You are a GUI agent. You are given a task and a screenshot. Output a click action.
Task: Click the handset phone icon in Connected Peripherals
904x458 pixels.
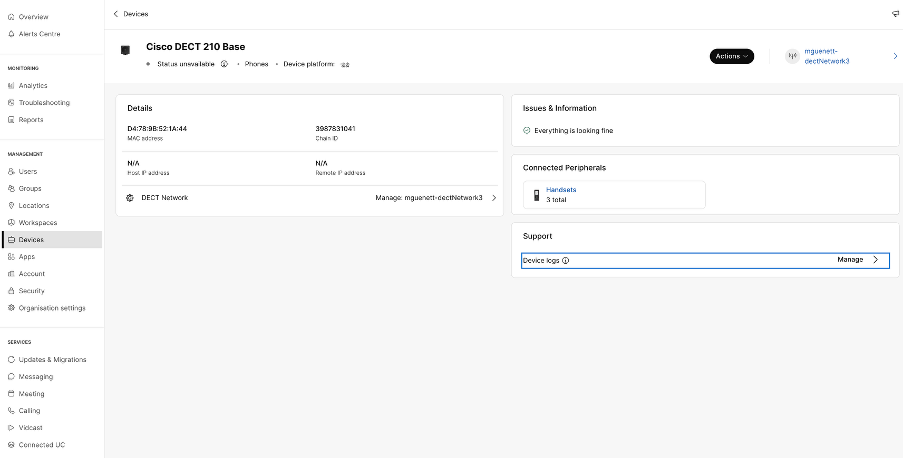536,195
